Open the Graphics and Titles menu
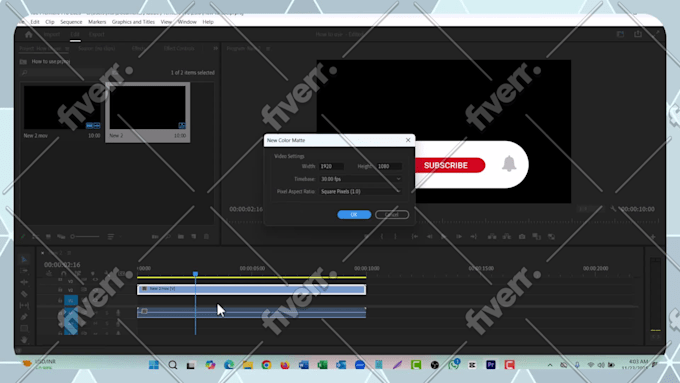The width and height of the screenshot is (680, 383). (133, 22)
